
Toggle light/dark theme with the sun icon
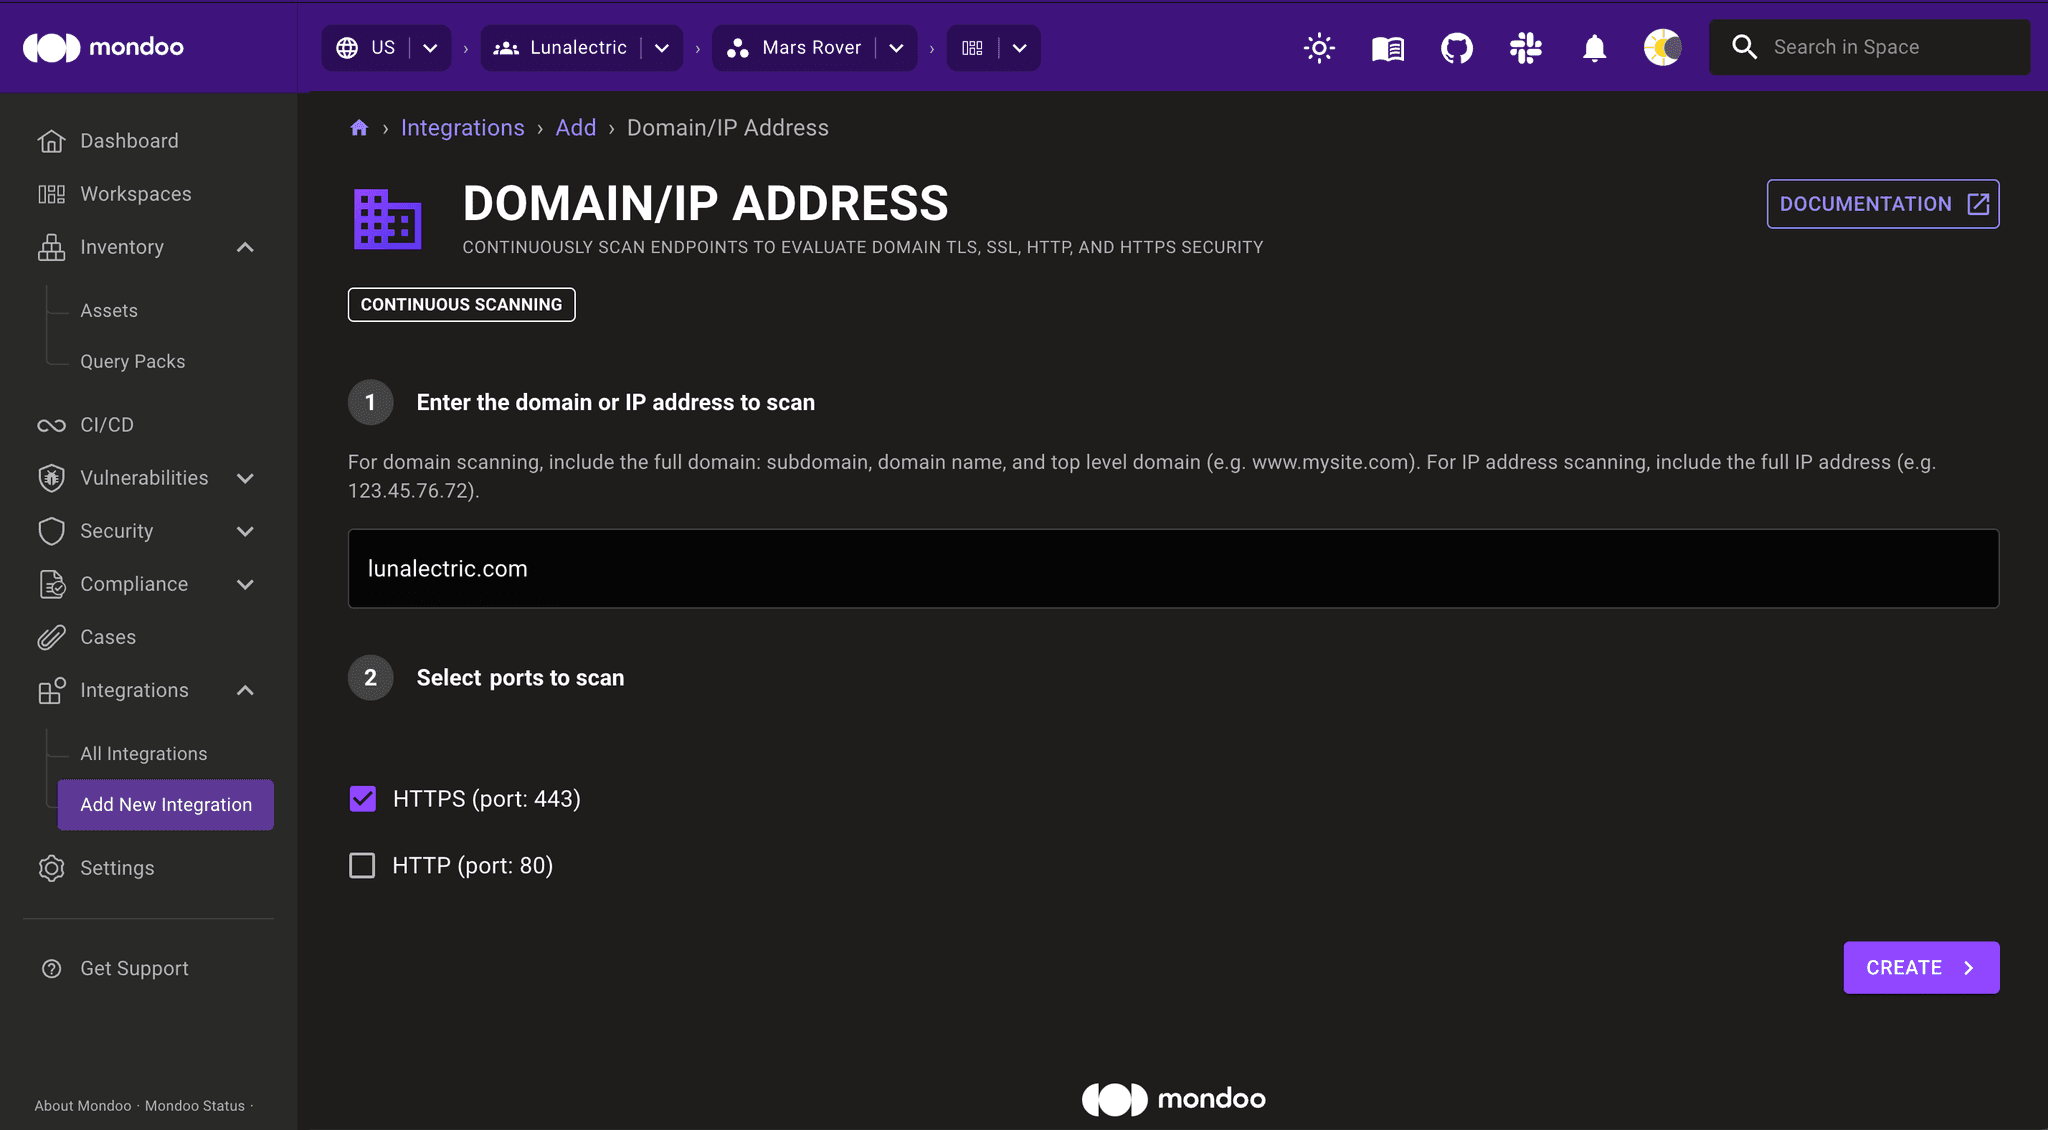(x=1318, y=47)
